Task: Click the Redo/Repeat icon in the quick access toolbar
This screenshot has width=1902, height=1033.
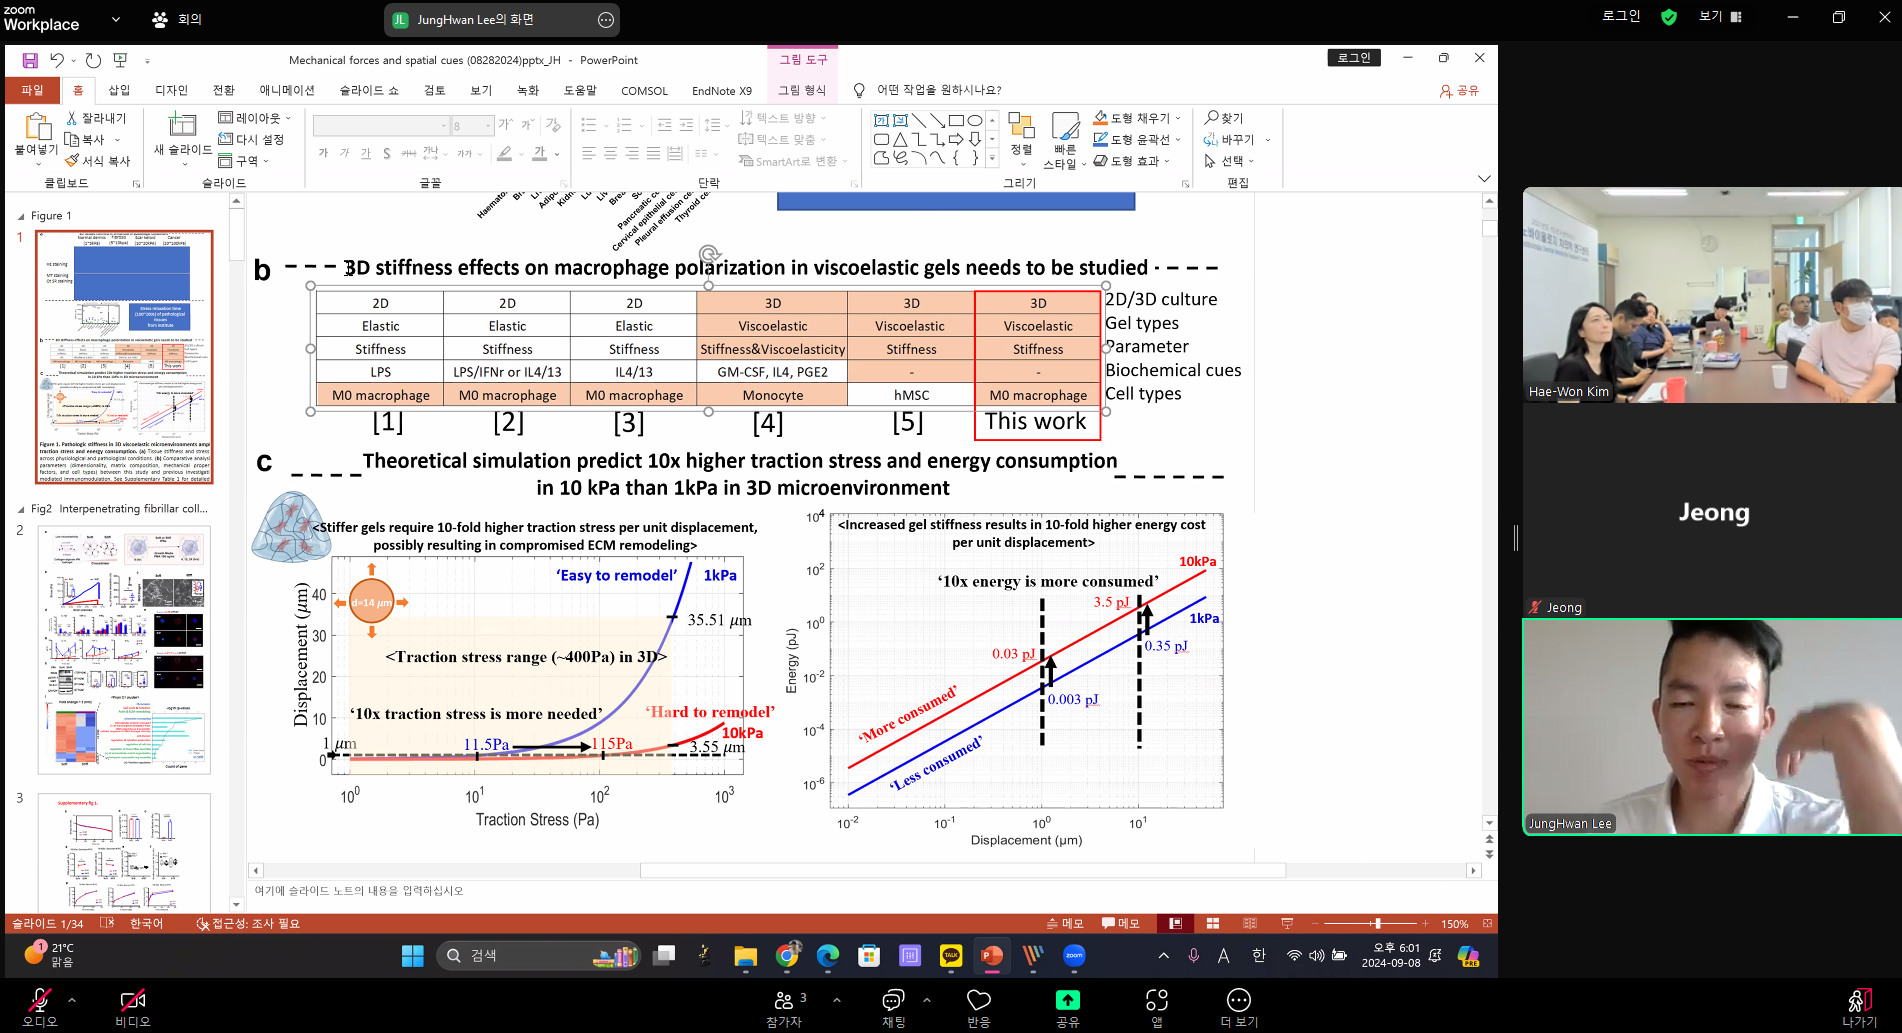Action: coord(93,60)
